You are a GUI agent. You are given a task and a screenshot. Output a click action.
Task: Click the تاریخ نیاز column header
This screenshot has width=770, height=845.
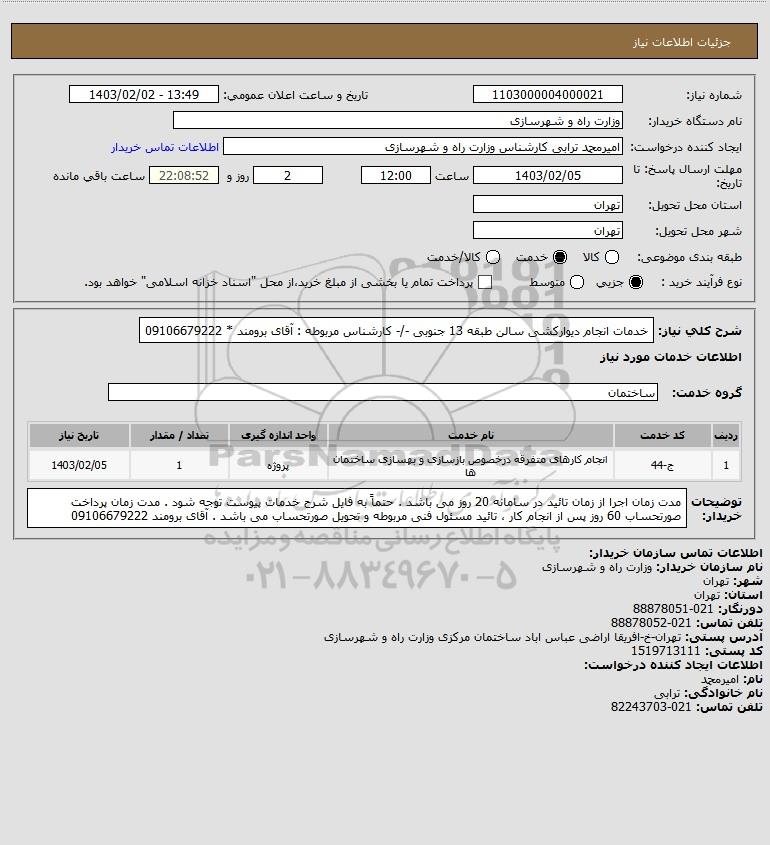coord(79,435)
